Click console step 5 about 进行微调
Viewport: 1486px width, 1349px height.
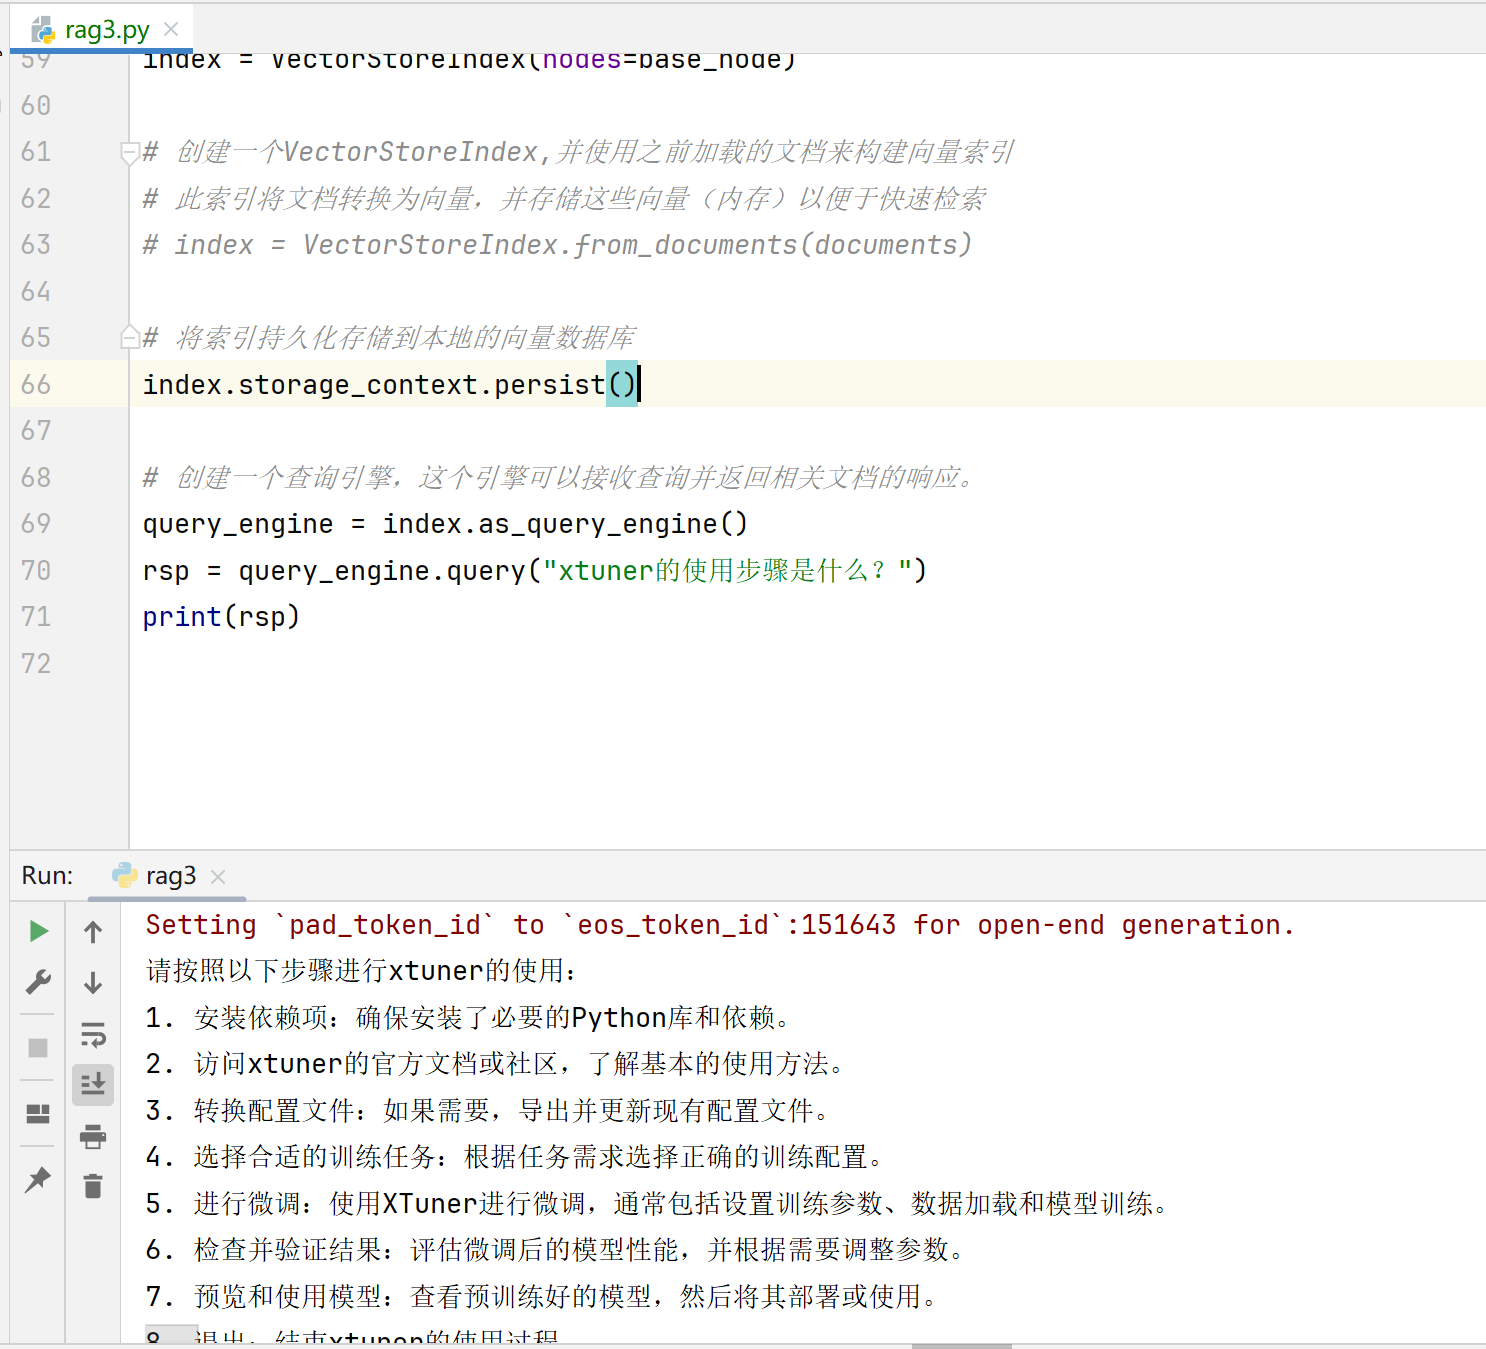pos(660,1203)
